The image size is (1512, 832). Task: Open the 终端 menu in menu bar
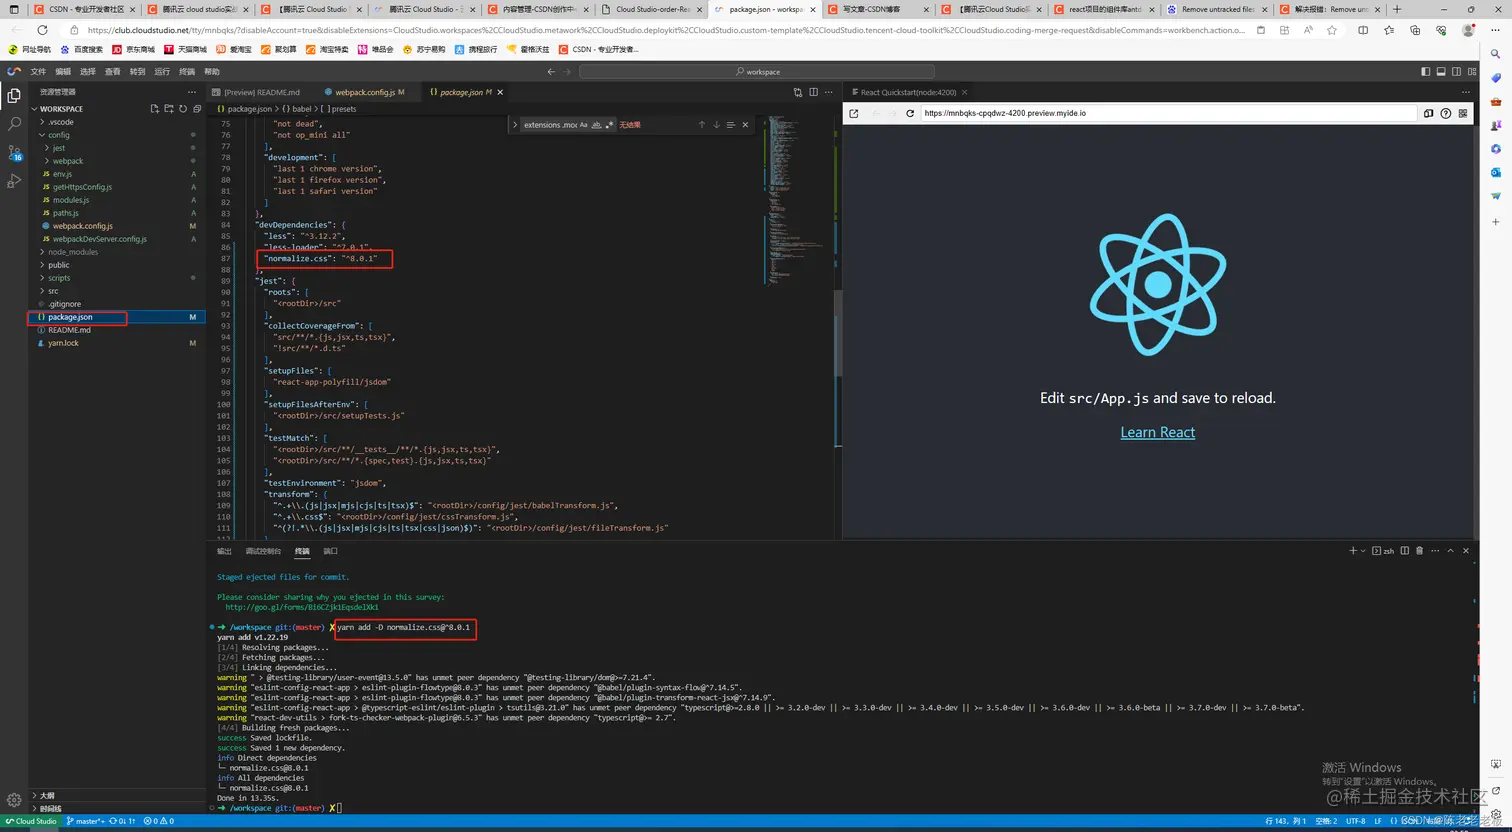click(187, 72)
